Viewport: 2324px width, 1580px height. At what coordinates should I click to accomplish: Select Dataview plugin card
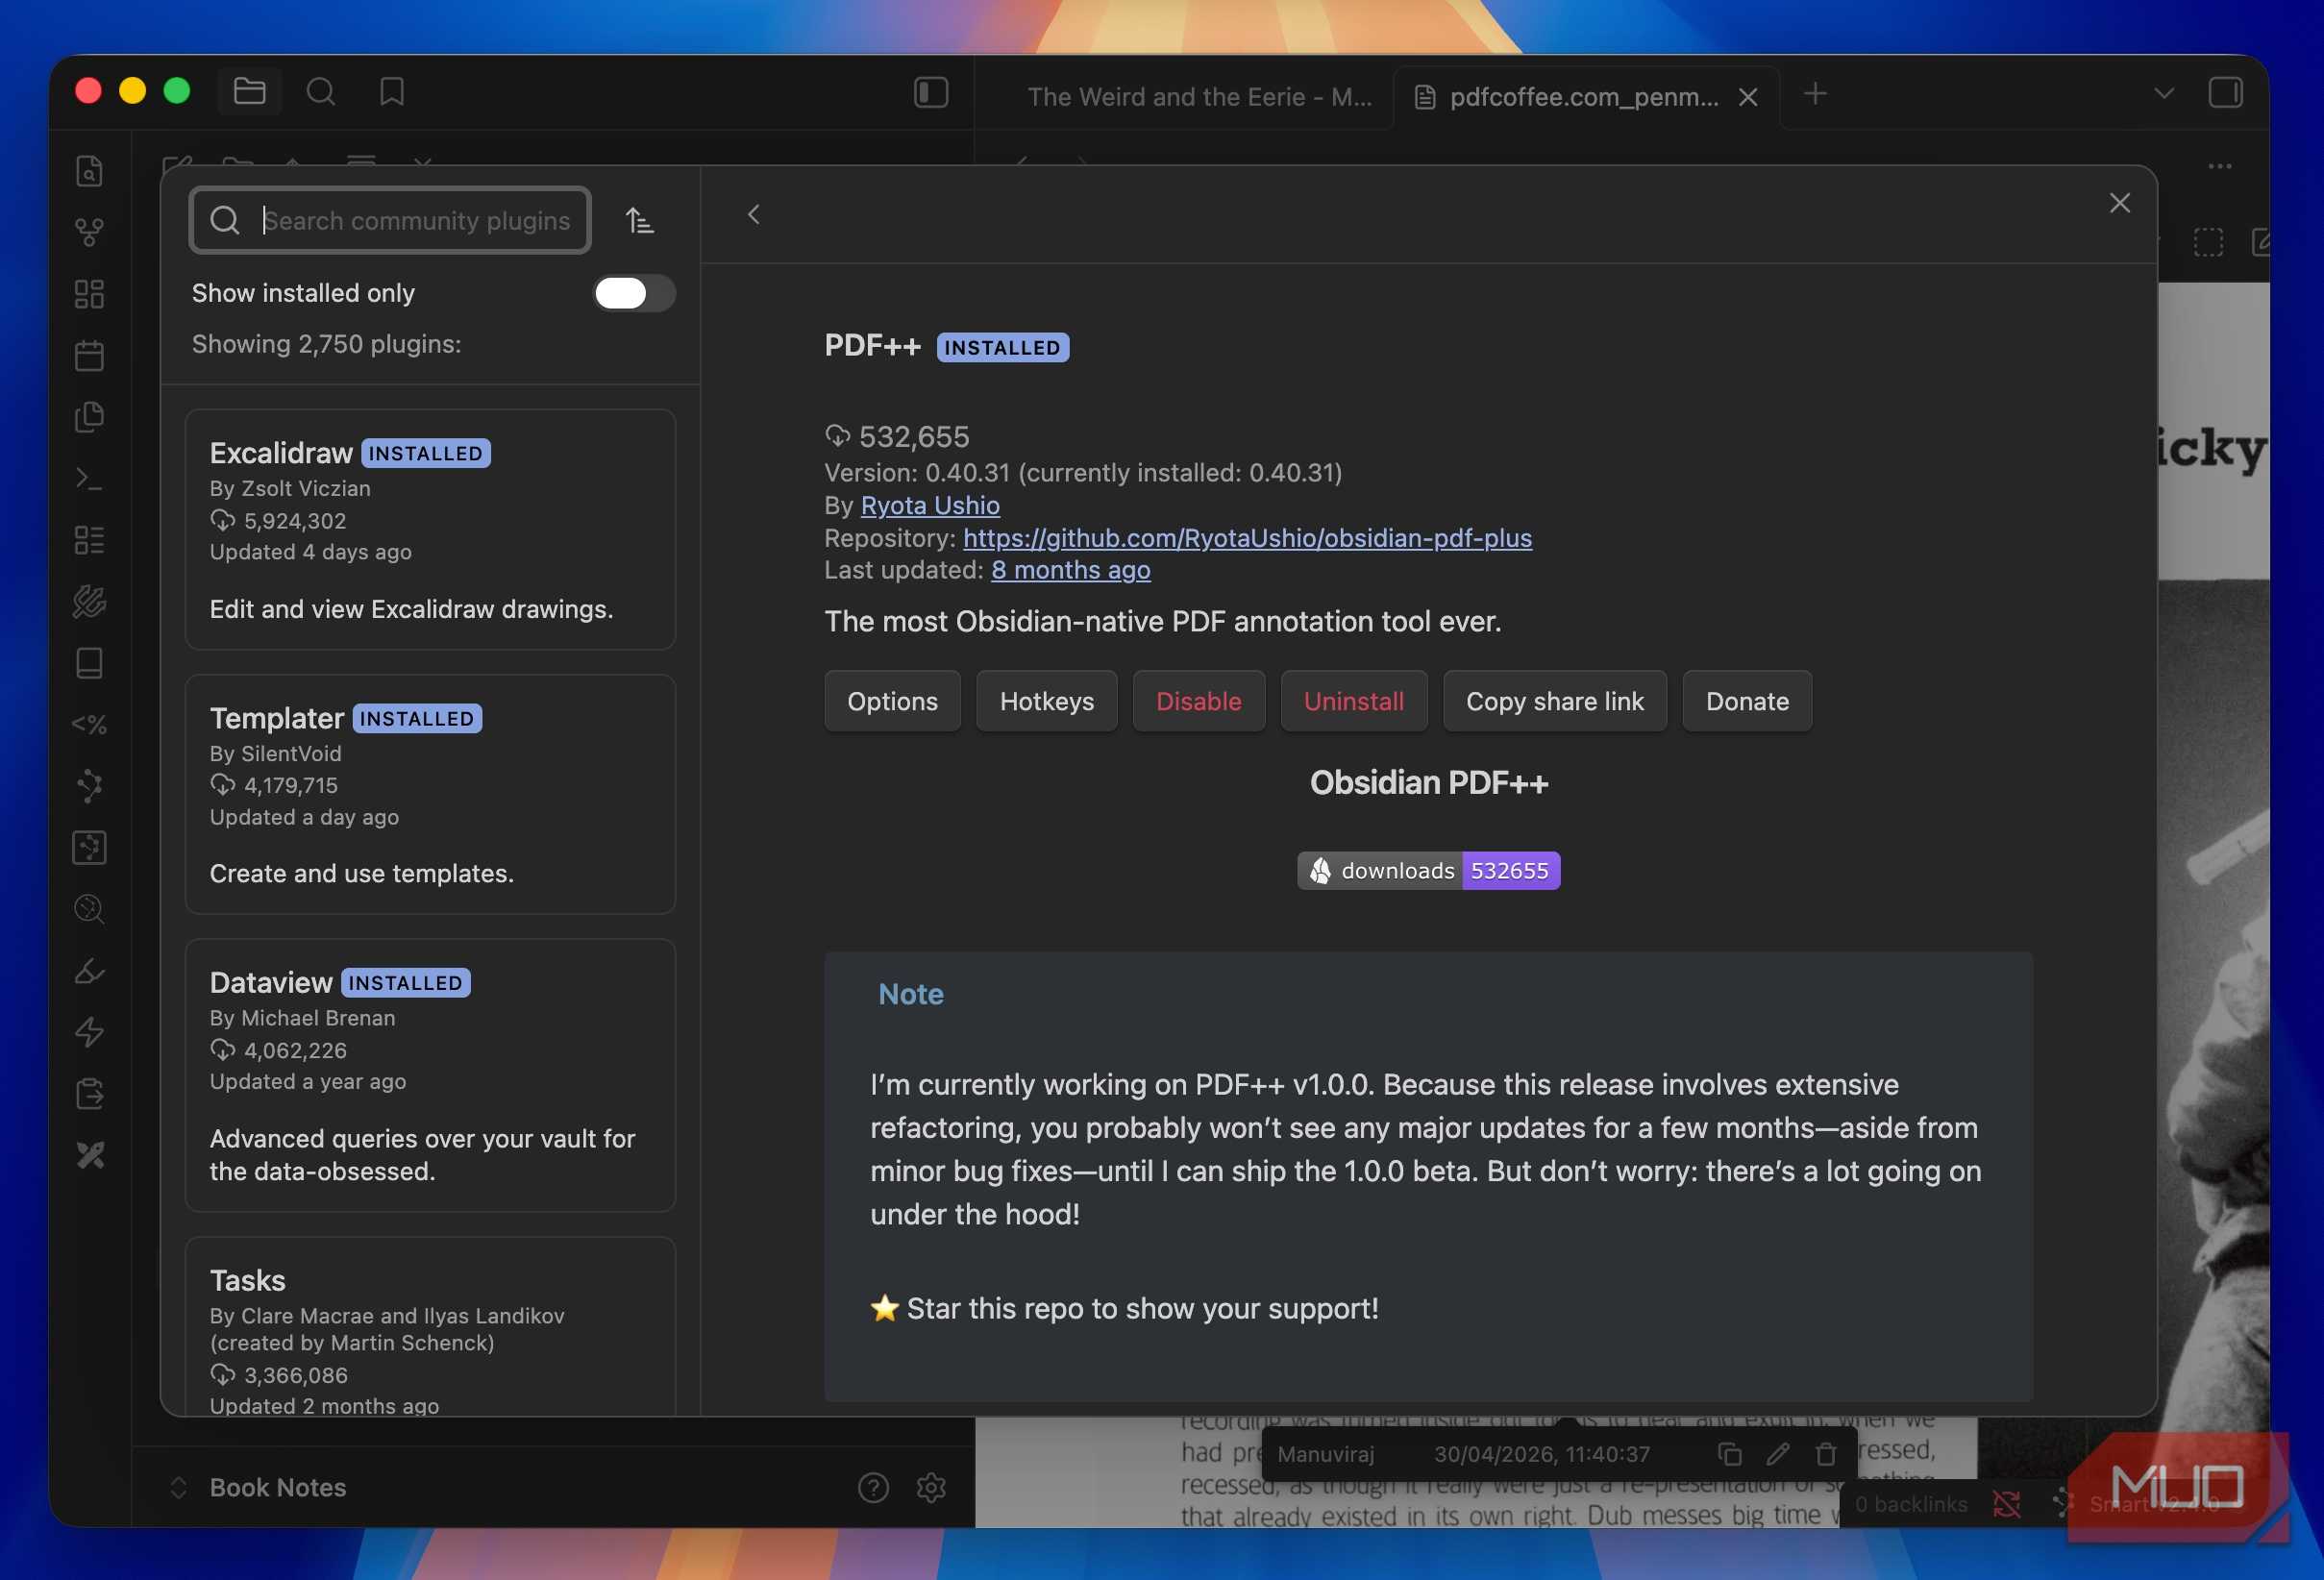(x=430, y=1075)
